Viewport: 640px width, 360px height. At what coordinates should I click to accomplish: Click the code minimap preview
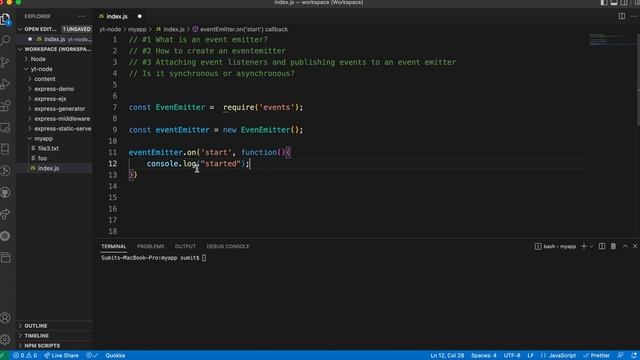pyautogui.click(x=606, y=39)
